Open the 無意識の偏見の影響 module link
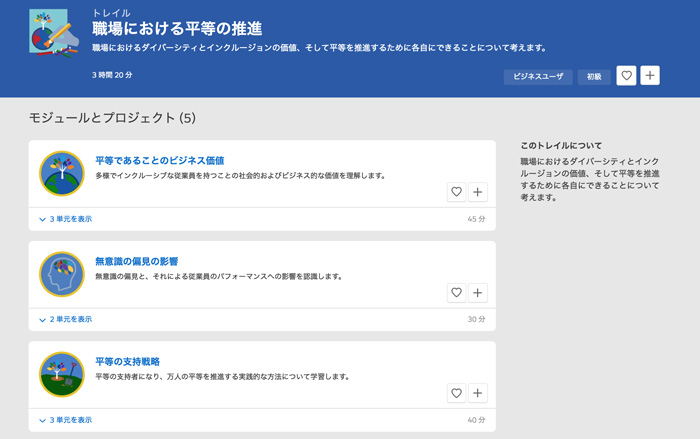 point(136,261)
